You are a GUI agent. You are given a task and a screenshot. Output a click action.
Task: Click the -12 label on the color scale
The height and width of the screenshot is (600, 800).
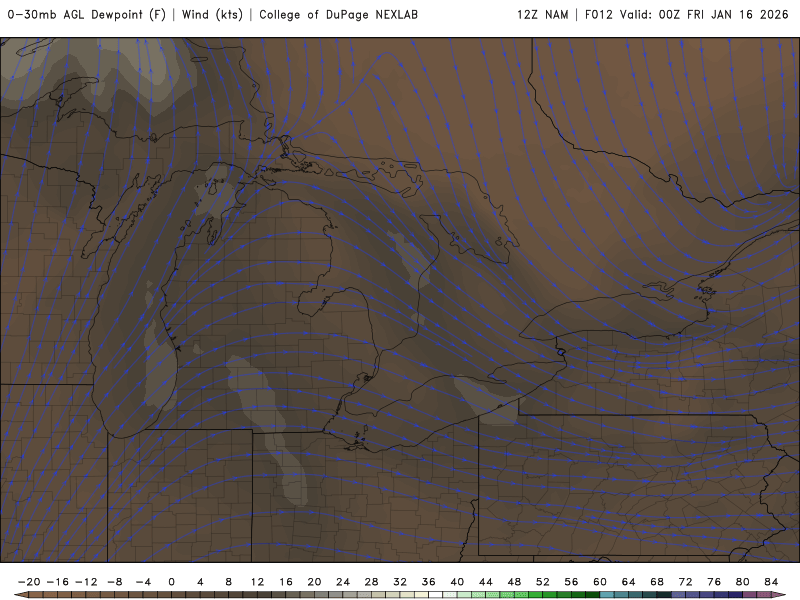(86, 582)
